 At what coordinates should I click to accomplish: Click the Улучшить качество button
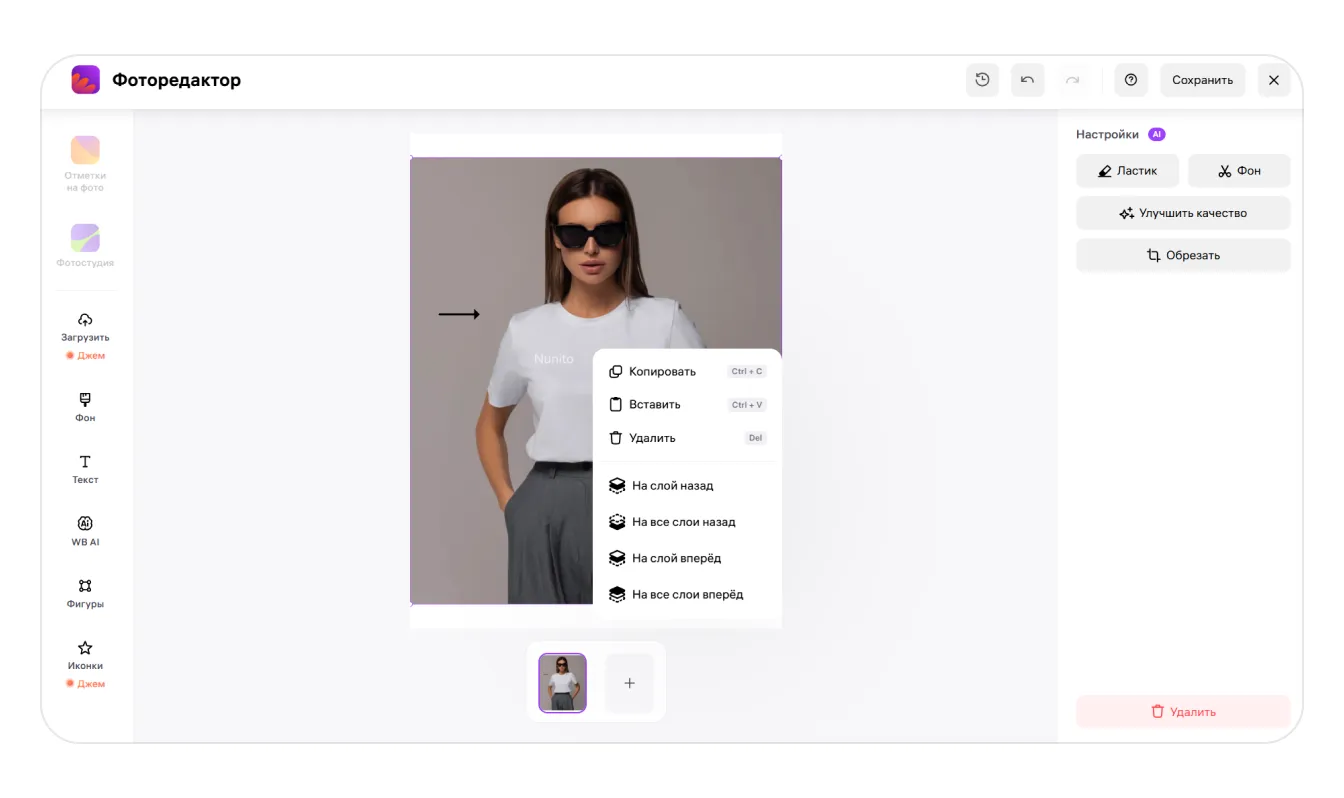pyautogui.click(x=1183, y=213)
